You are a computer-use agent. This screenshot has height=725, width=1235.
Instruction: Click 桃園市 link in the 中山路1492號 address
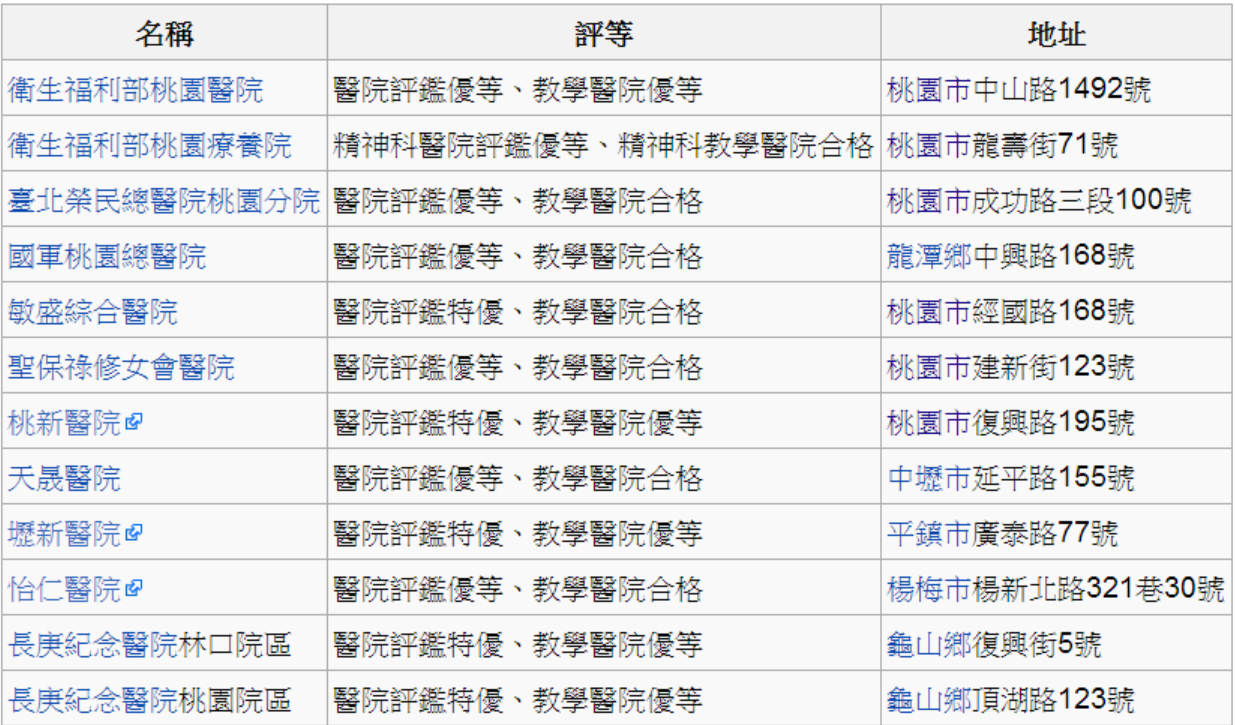point(929,91)
